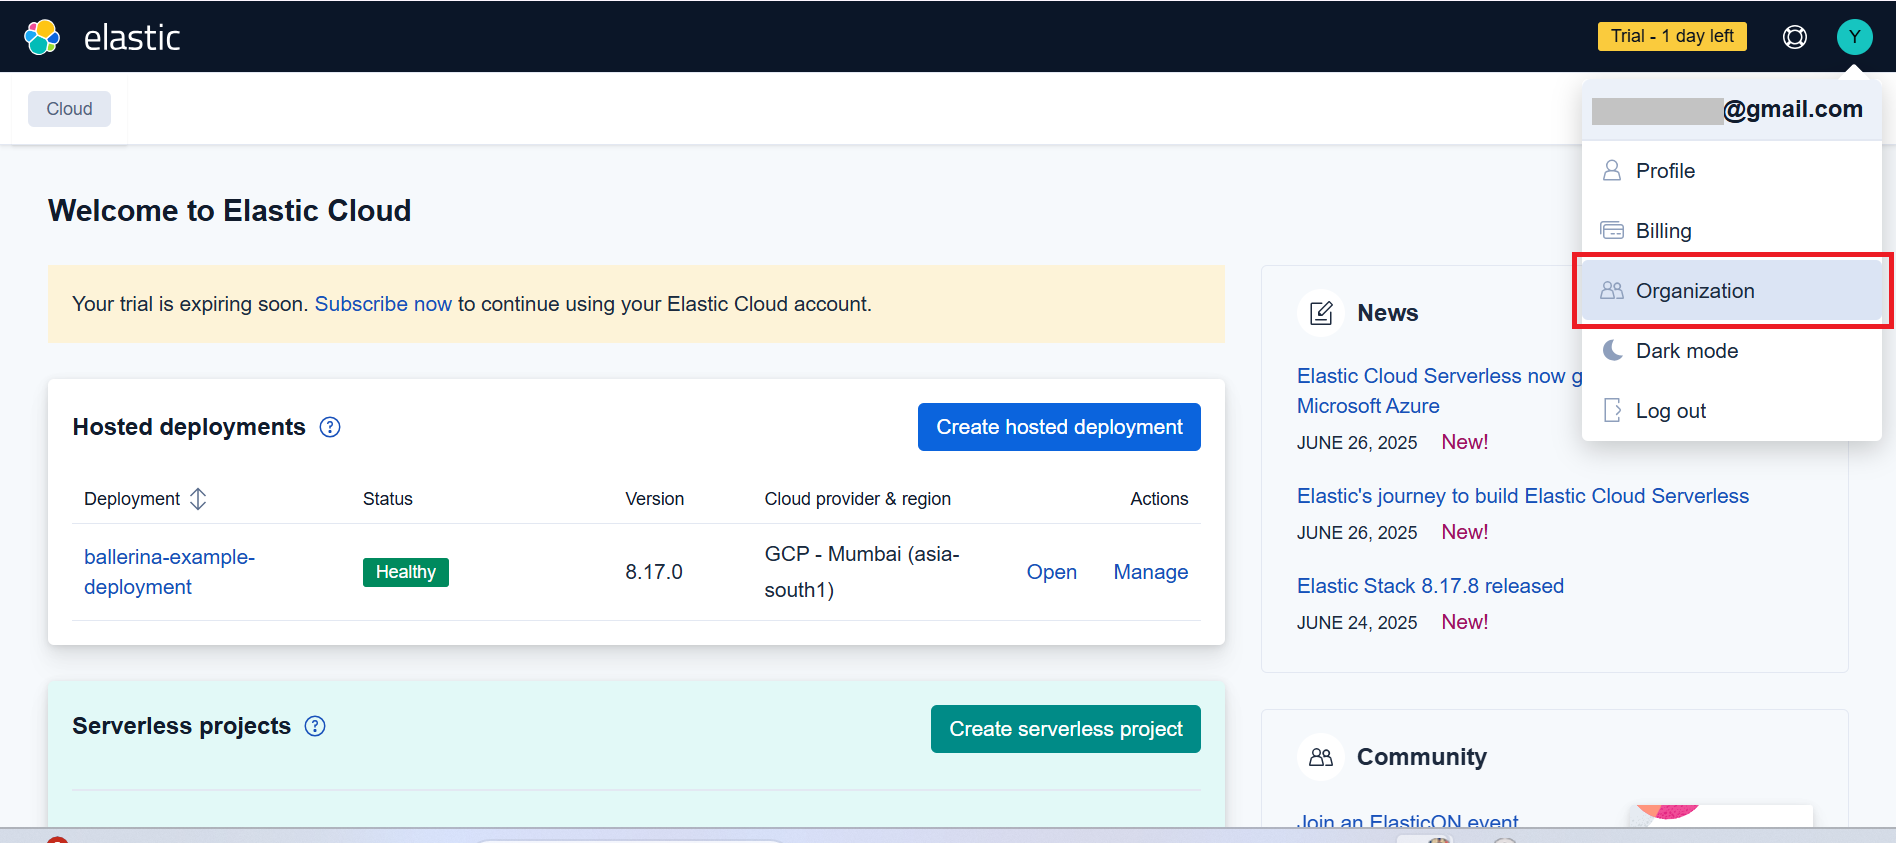Open Elastic's journey to build Serverless article

pyautogui.click(x=1523, y=496)
